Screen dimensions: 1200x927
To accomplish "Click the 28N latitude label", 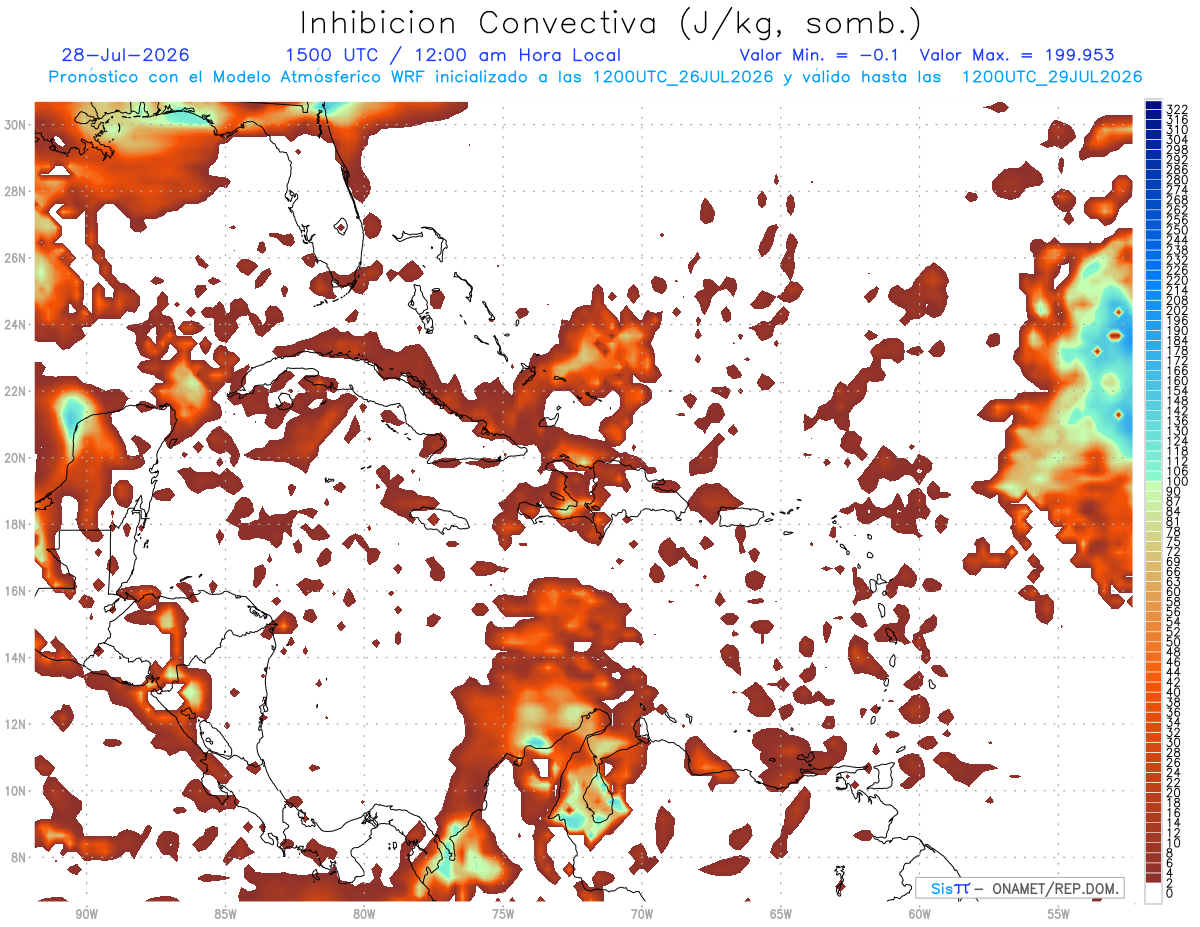I will click(x=16, y=191).
